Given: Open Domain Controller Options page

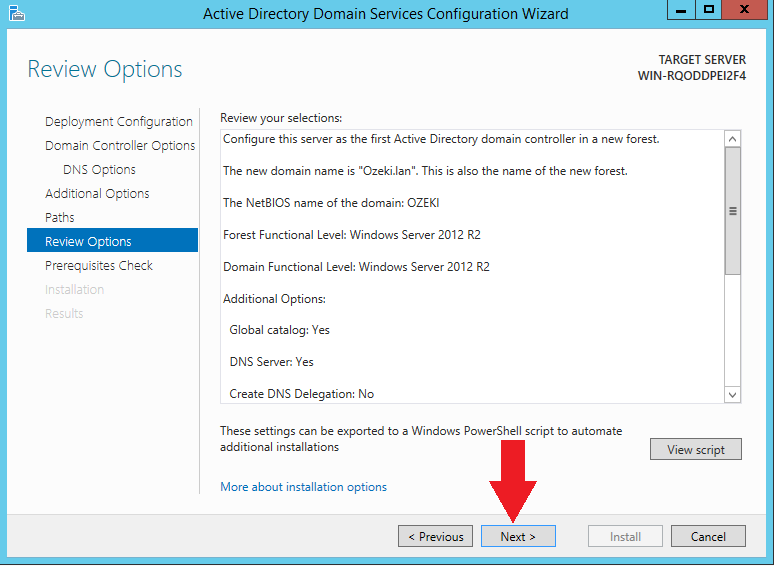Looking at the screenshot, I should [120, 146].
